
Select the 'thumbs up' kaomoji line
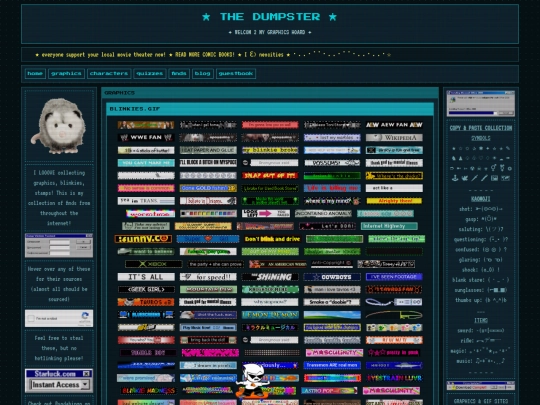pyautogui.click(x=481, y=300)
